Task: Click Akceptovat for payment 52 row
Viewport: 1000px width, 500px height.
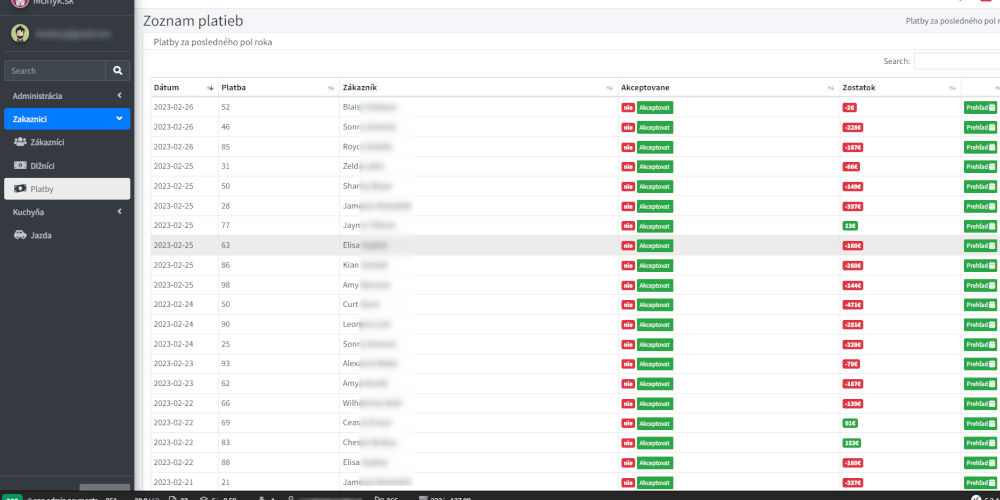Action: [655, 107]
